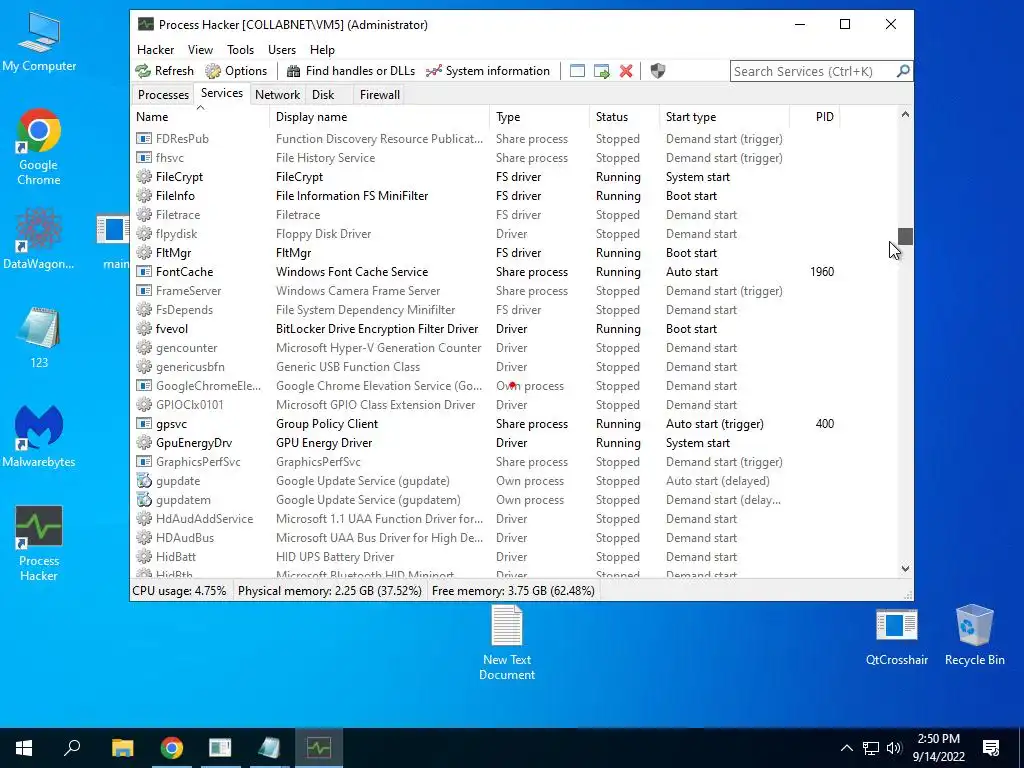The width and height of the screenshot is (1024, 768).
Task: Click the FontCache service icon
Action: pyautogui.click(x=144, y=272)
